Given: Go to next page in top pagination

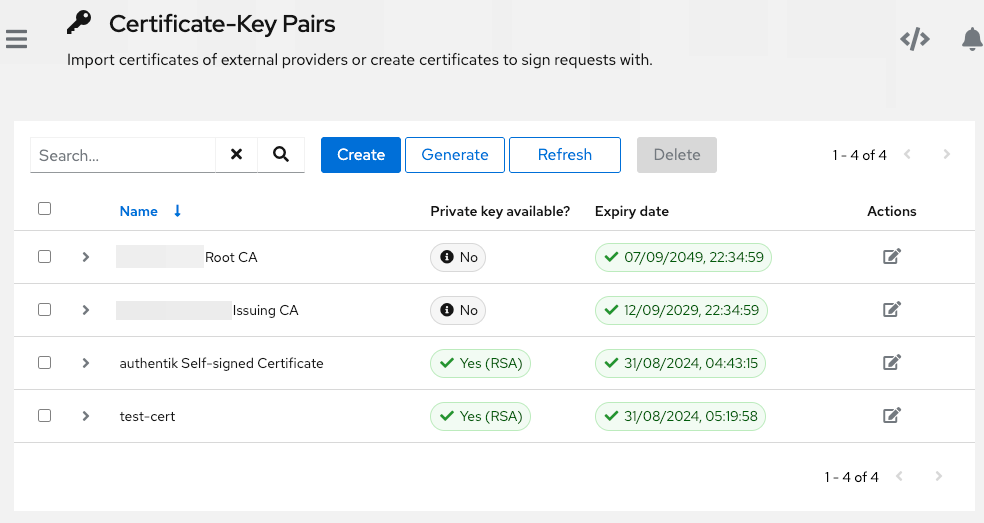Looking at the screenshot, I should 946,154.
